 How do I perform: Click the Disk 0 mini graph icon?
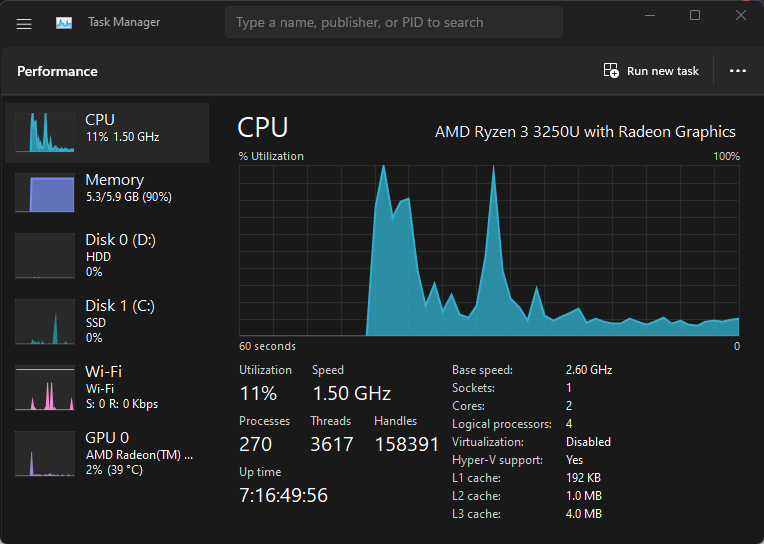coord(45,256)
